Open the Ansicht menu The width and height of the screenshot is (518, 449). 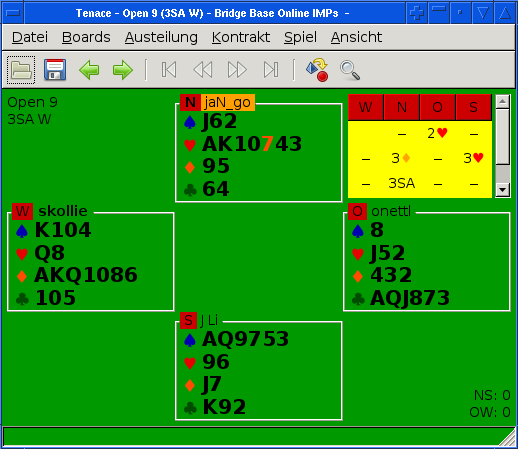pyautogui.click(x=356, y=37)
